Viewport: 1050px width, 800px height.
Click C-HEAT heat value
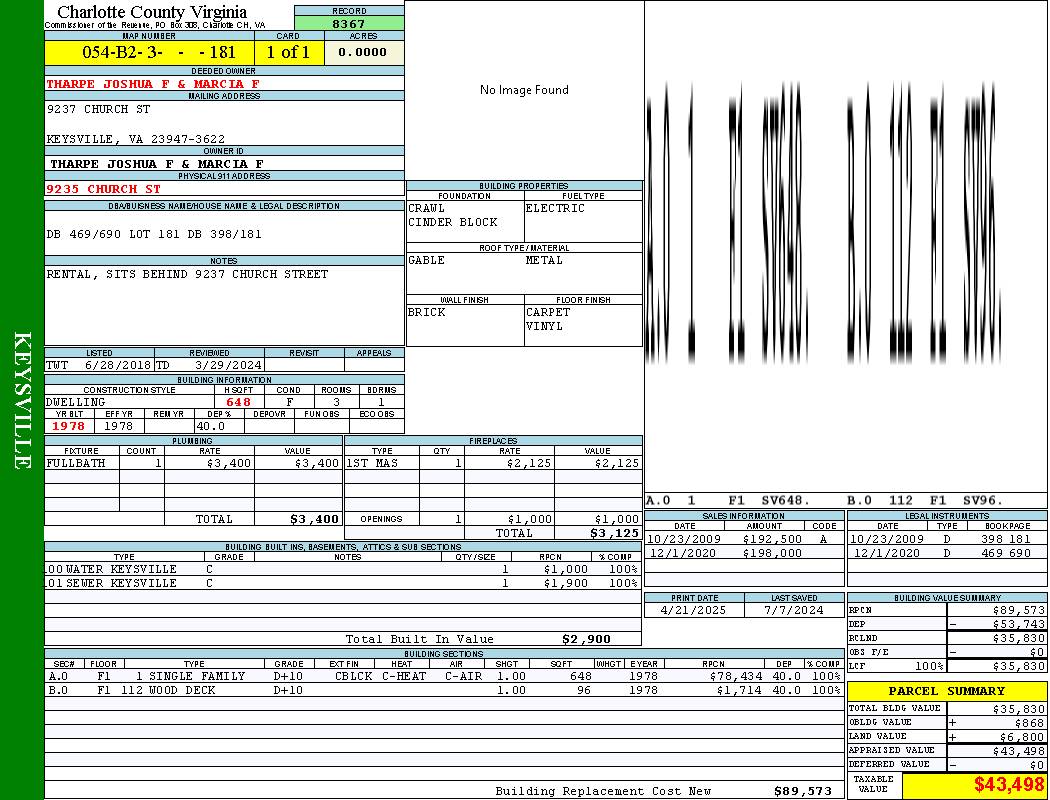point(404,677)
